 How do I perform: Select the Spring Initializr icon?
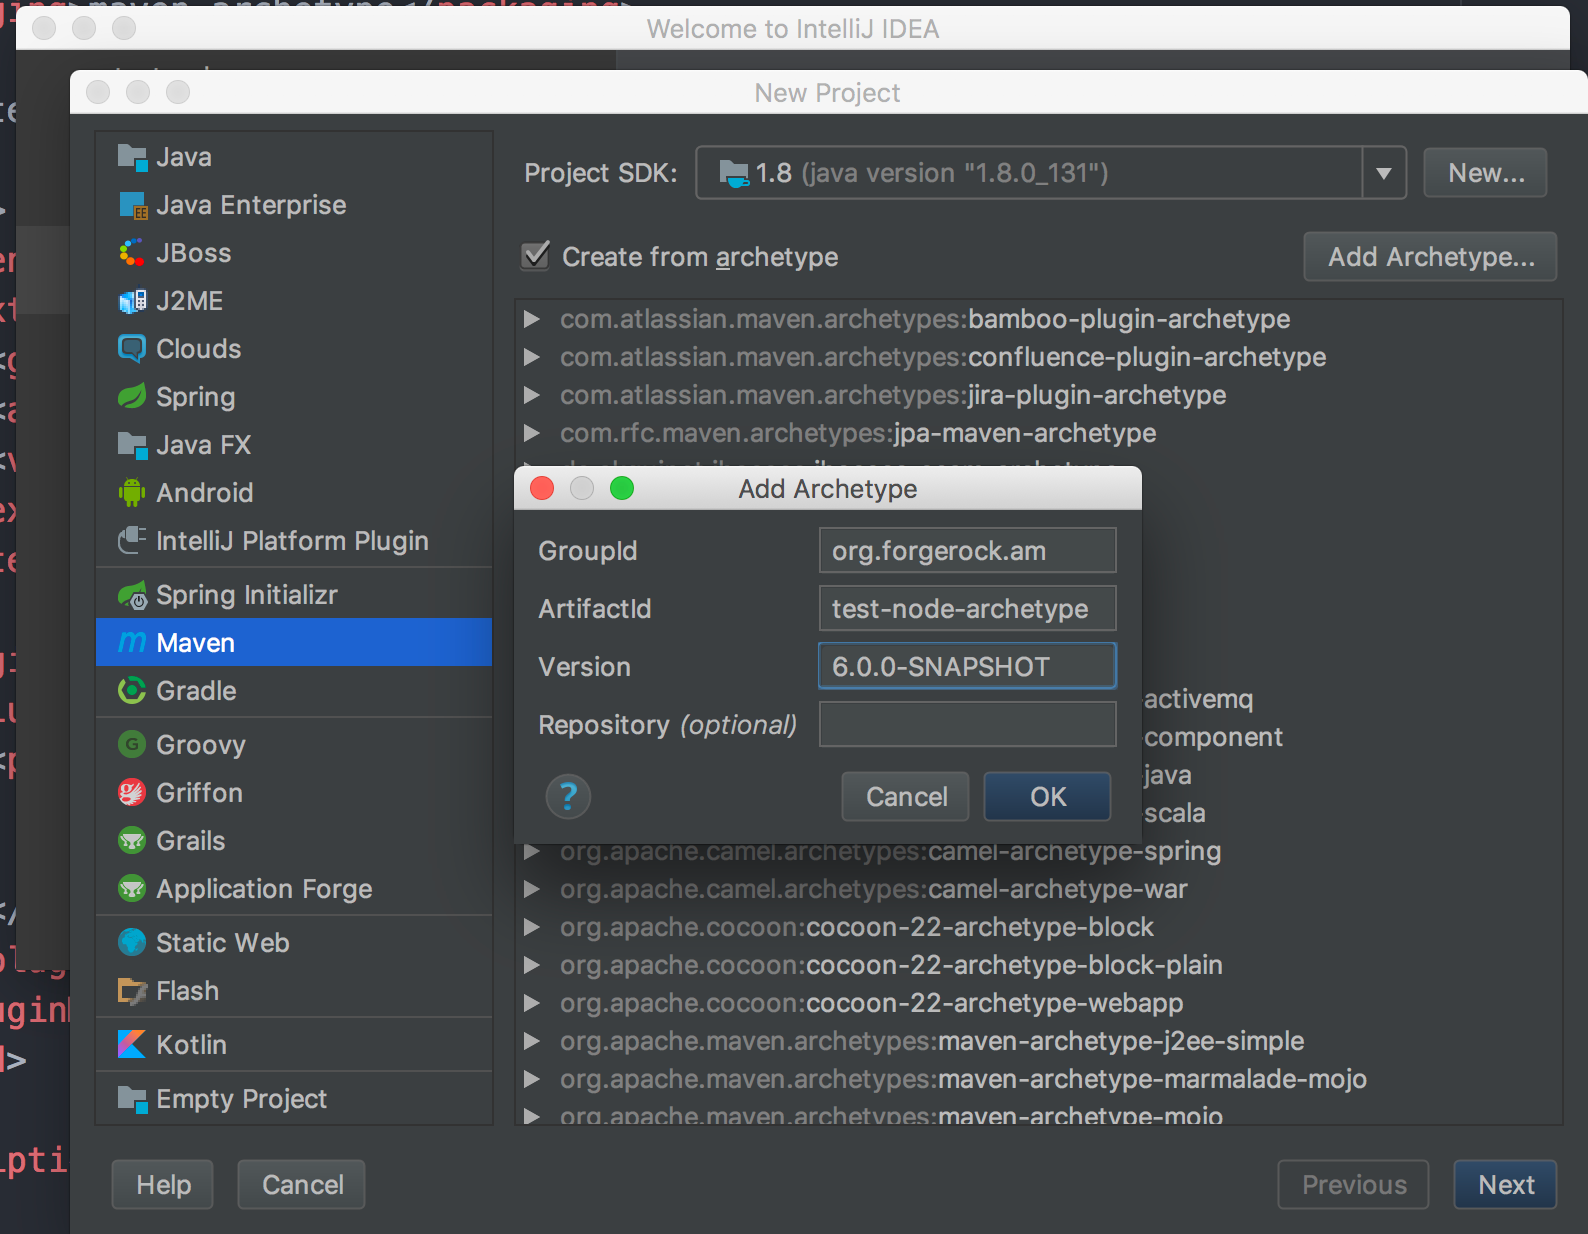132,595
